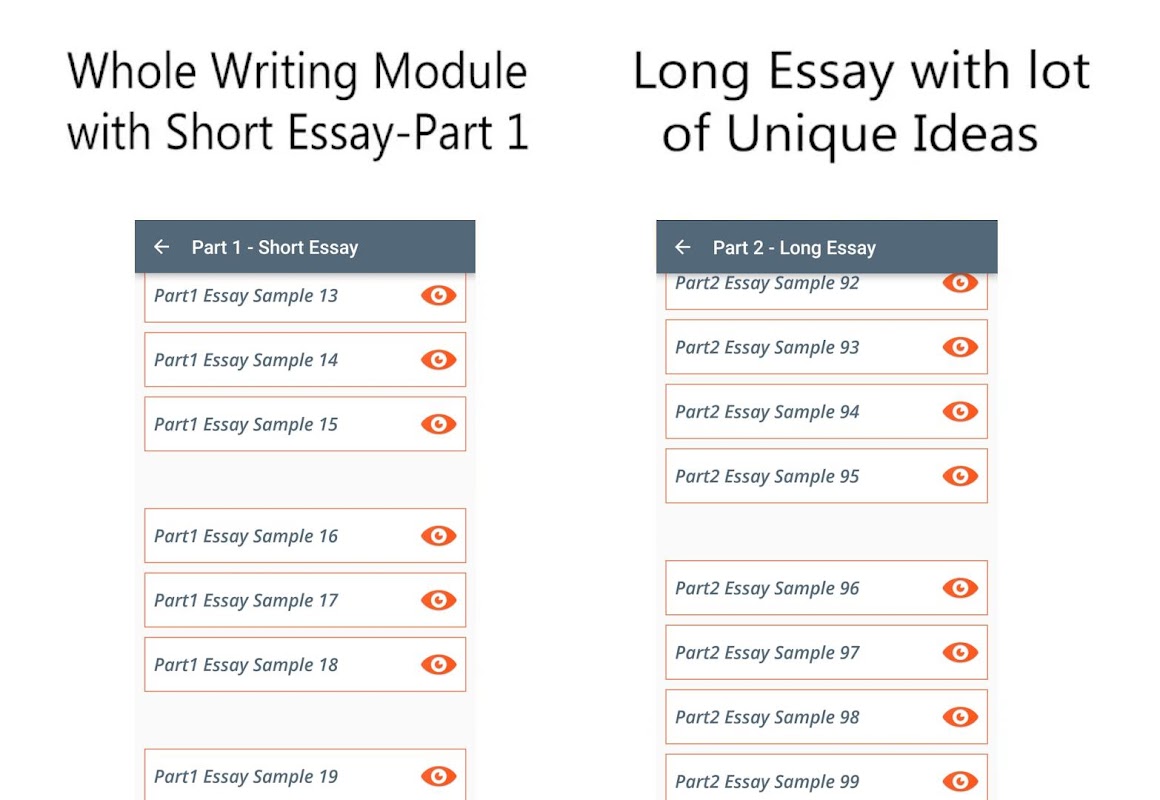The width and height of the screenshot is (1160, 800).
Task: Open Part1 Essay Sample 14 text
Action: coord(246,360)
